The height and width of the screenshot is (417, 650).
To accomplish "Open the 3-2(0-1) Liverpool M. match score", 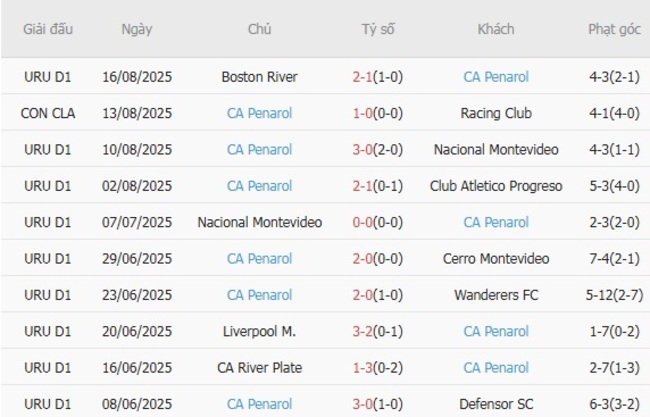I will coord(378,332).
